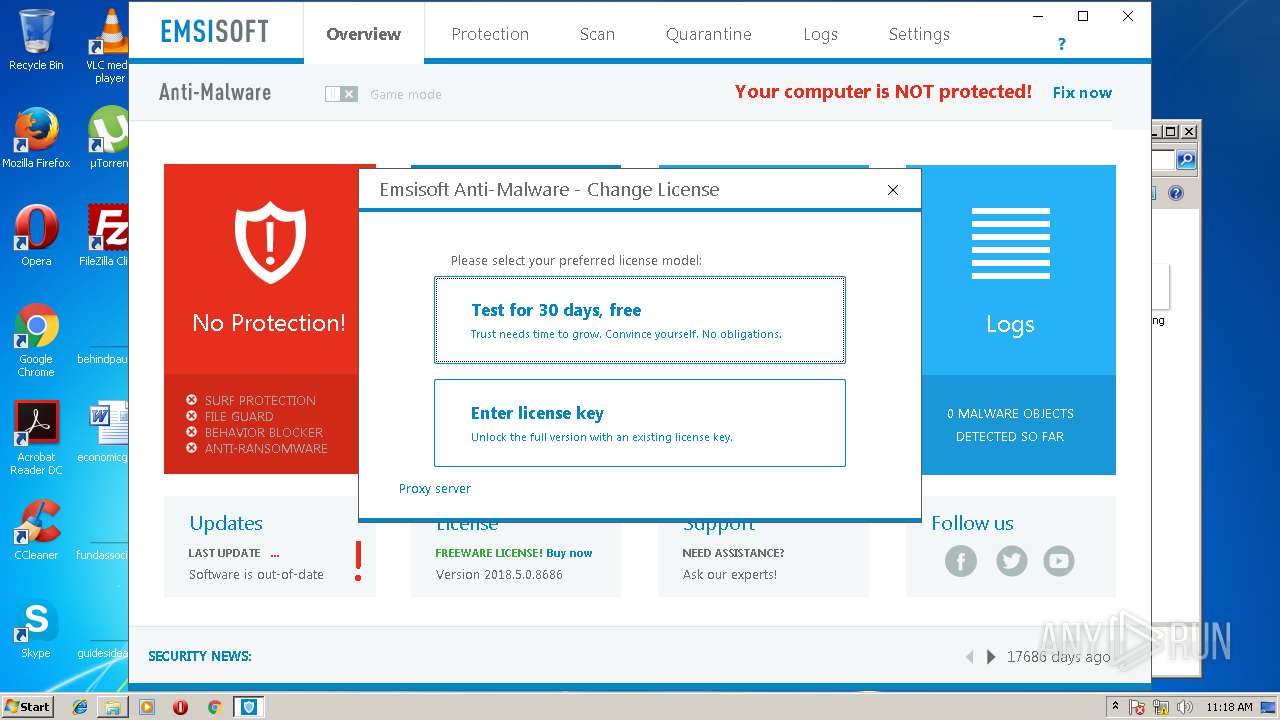The image size is (1280, 720).
Task: Open Acrobat Reader DC shortcut
Action: coord(36,438)
